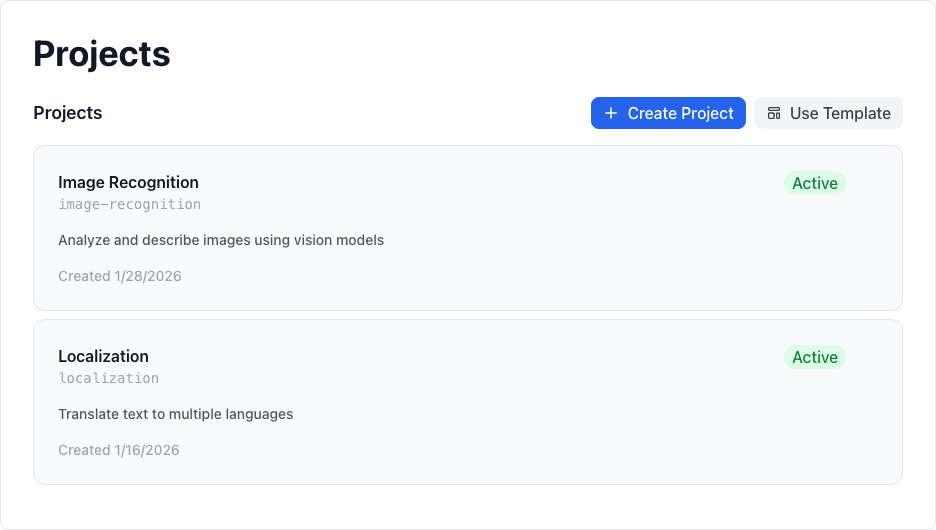Open the Image Recognition project title

coord(128,182)
